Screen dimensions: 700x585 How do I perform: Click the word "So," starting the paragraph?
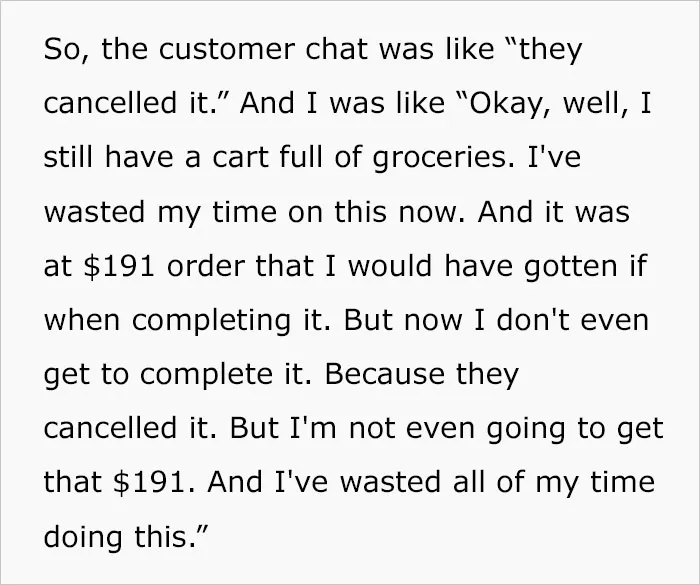(x=67, y=50)
